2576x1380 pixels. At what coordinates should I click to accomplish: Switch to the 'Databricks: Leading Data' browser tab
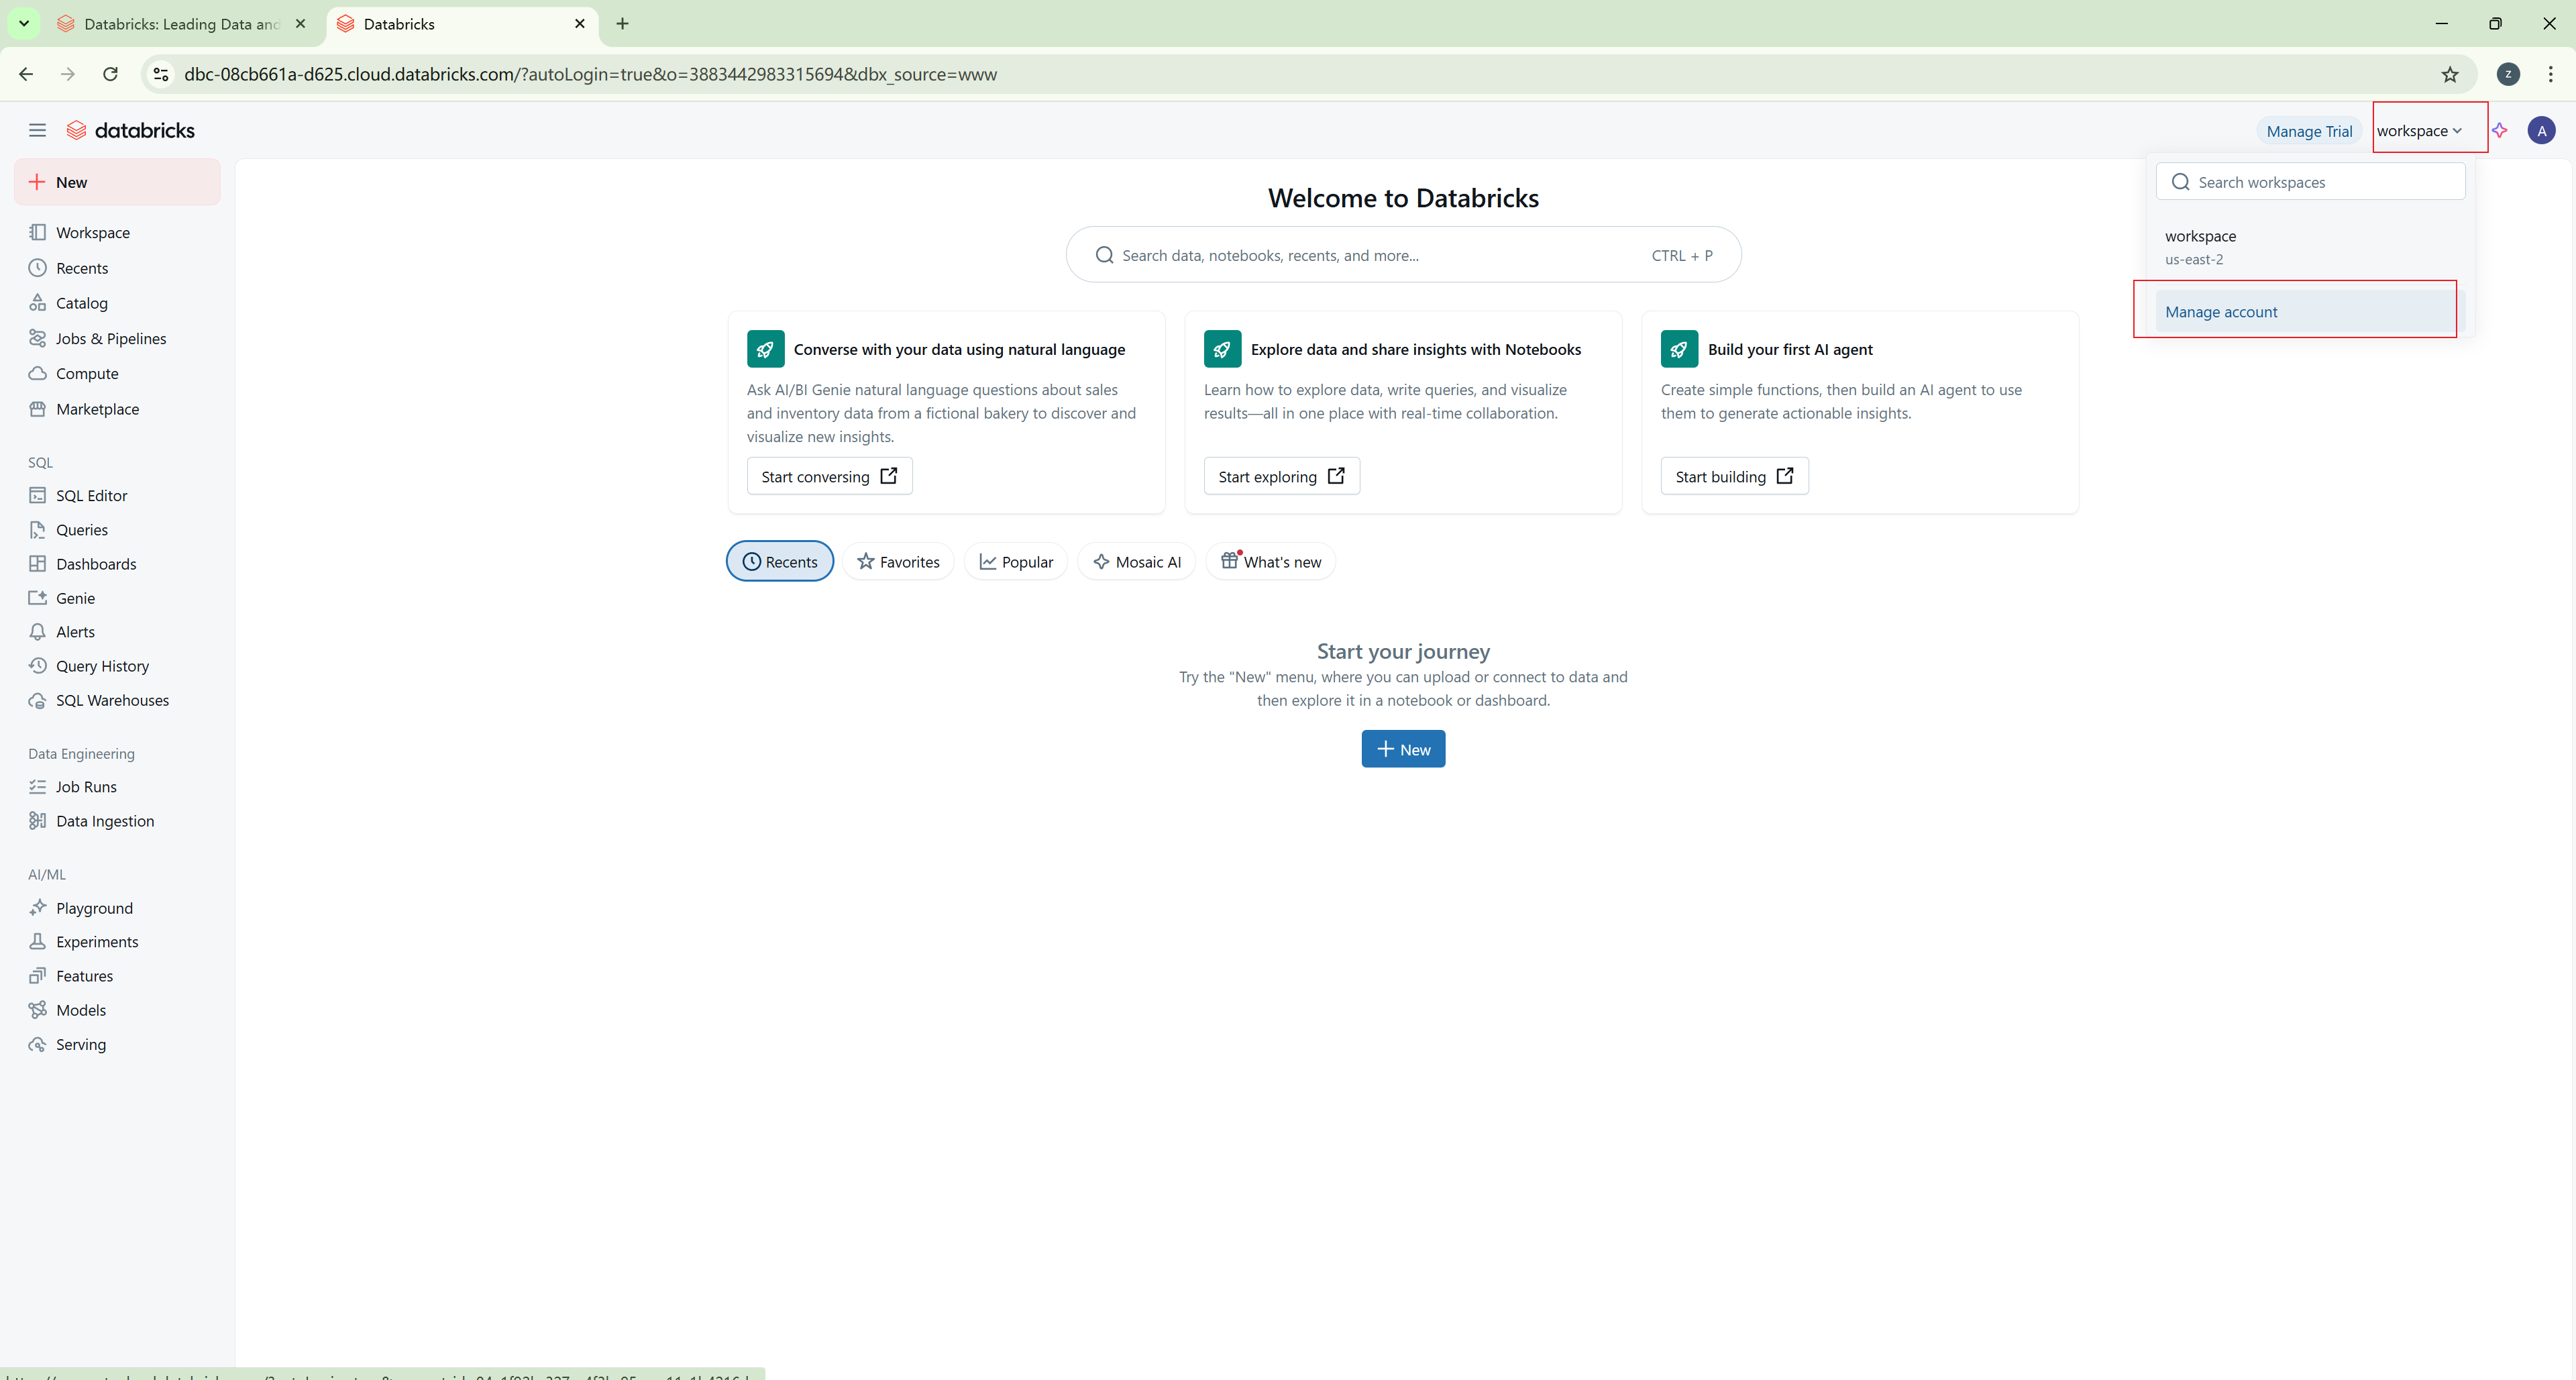coord(182,24)
